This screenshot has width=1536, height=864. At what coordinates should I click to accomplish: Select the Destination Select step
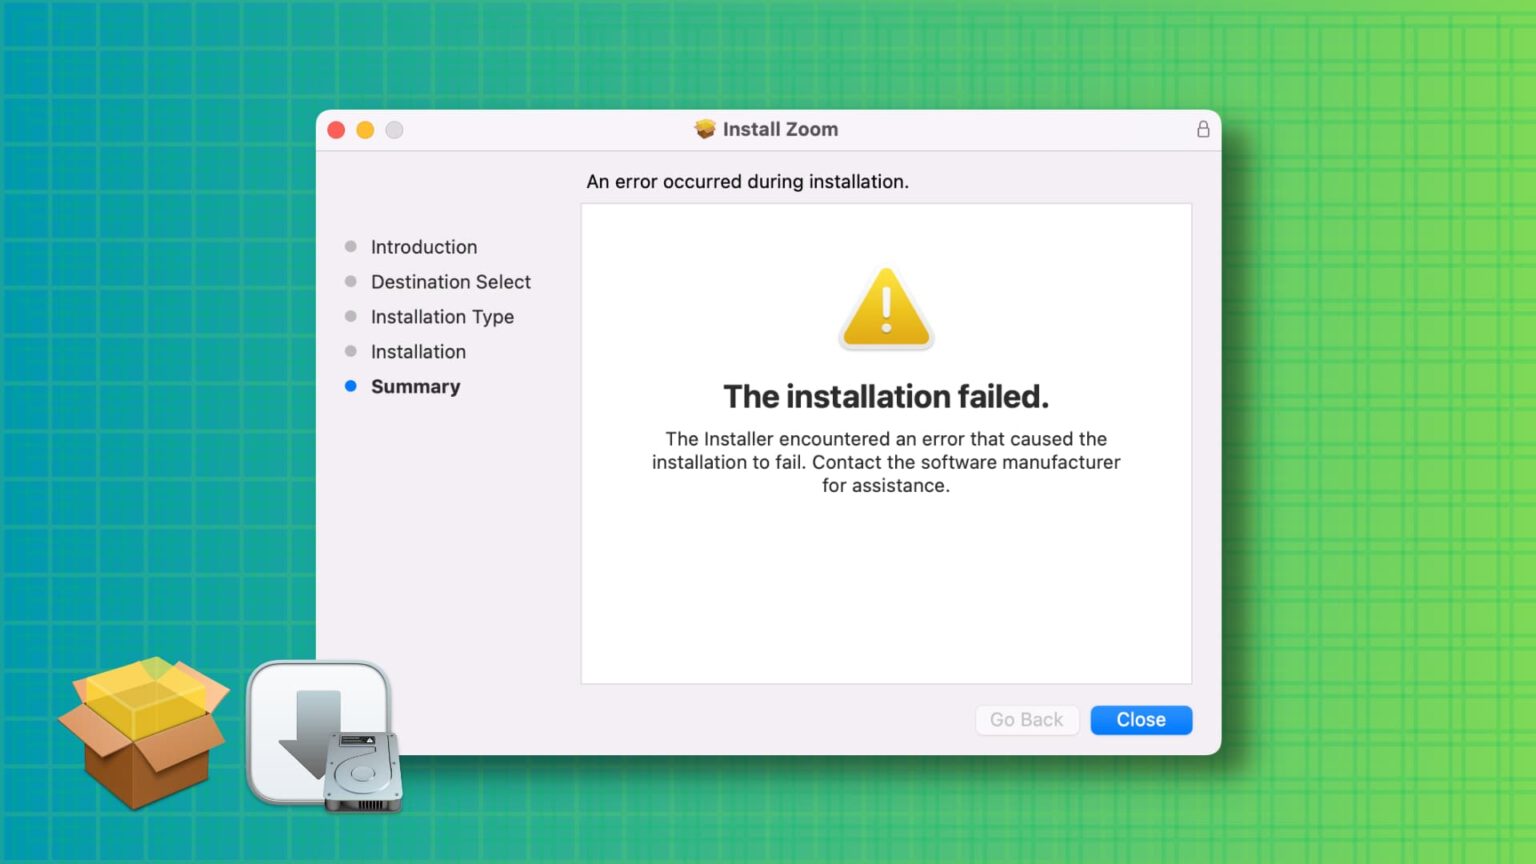(x=451, y=282)
